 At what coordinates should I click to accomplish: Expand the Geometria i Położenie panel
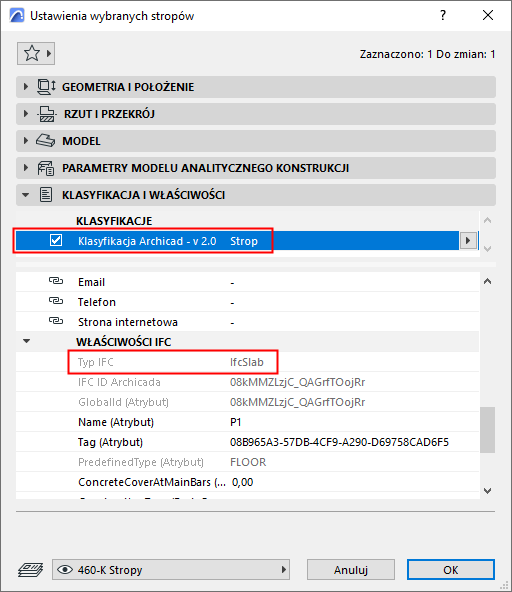coord(26,86)
